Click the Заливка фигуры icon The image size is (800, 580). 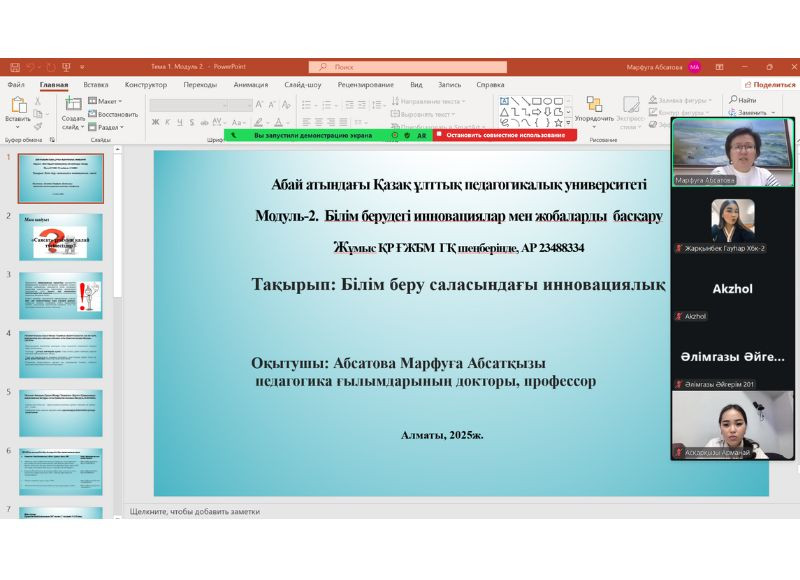[652, 99]
